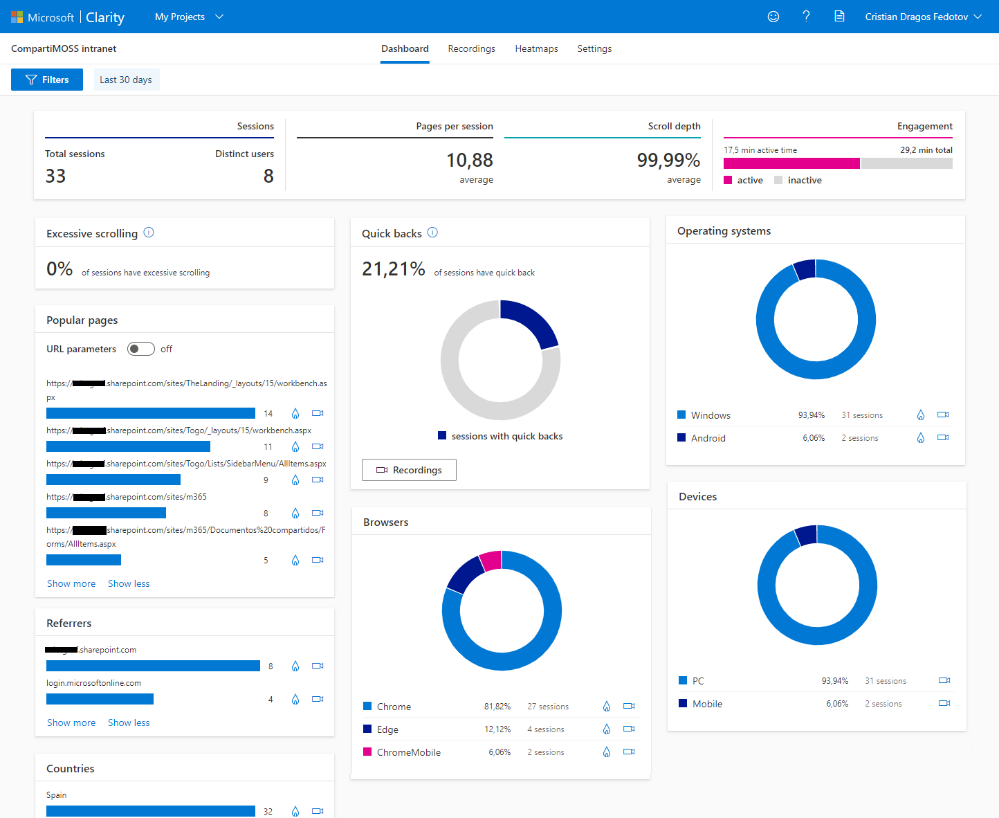Click the pink active time segment in Engagement bar

coord(790,163)
